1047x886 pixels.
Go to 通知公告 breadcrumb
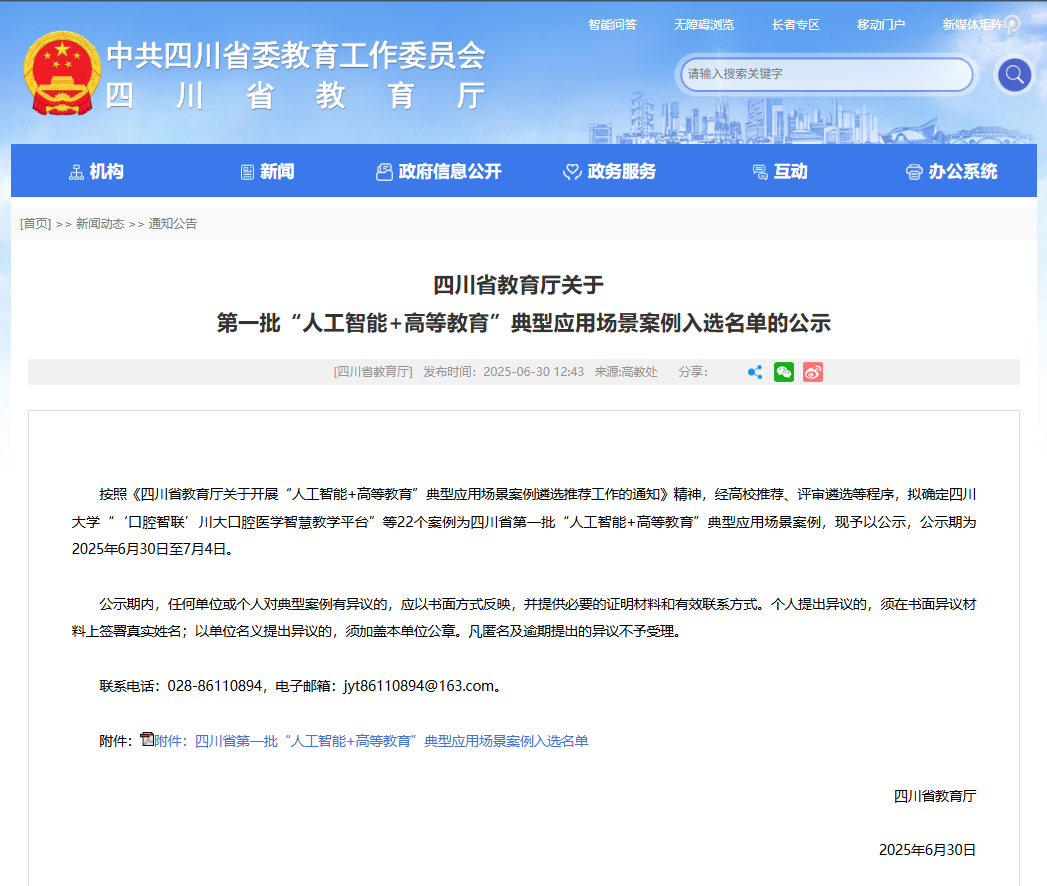(x=173, y=224)
